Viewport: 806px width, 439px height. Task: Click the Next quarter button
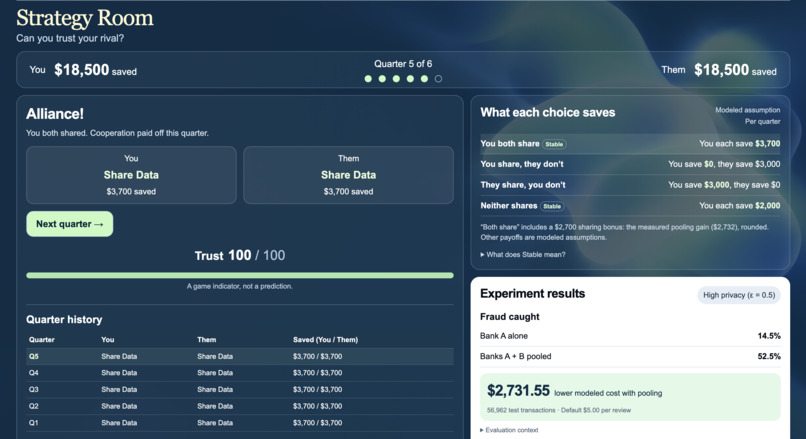tap(69, 224)
